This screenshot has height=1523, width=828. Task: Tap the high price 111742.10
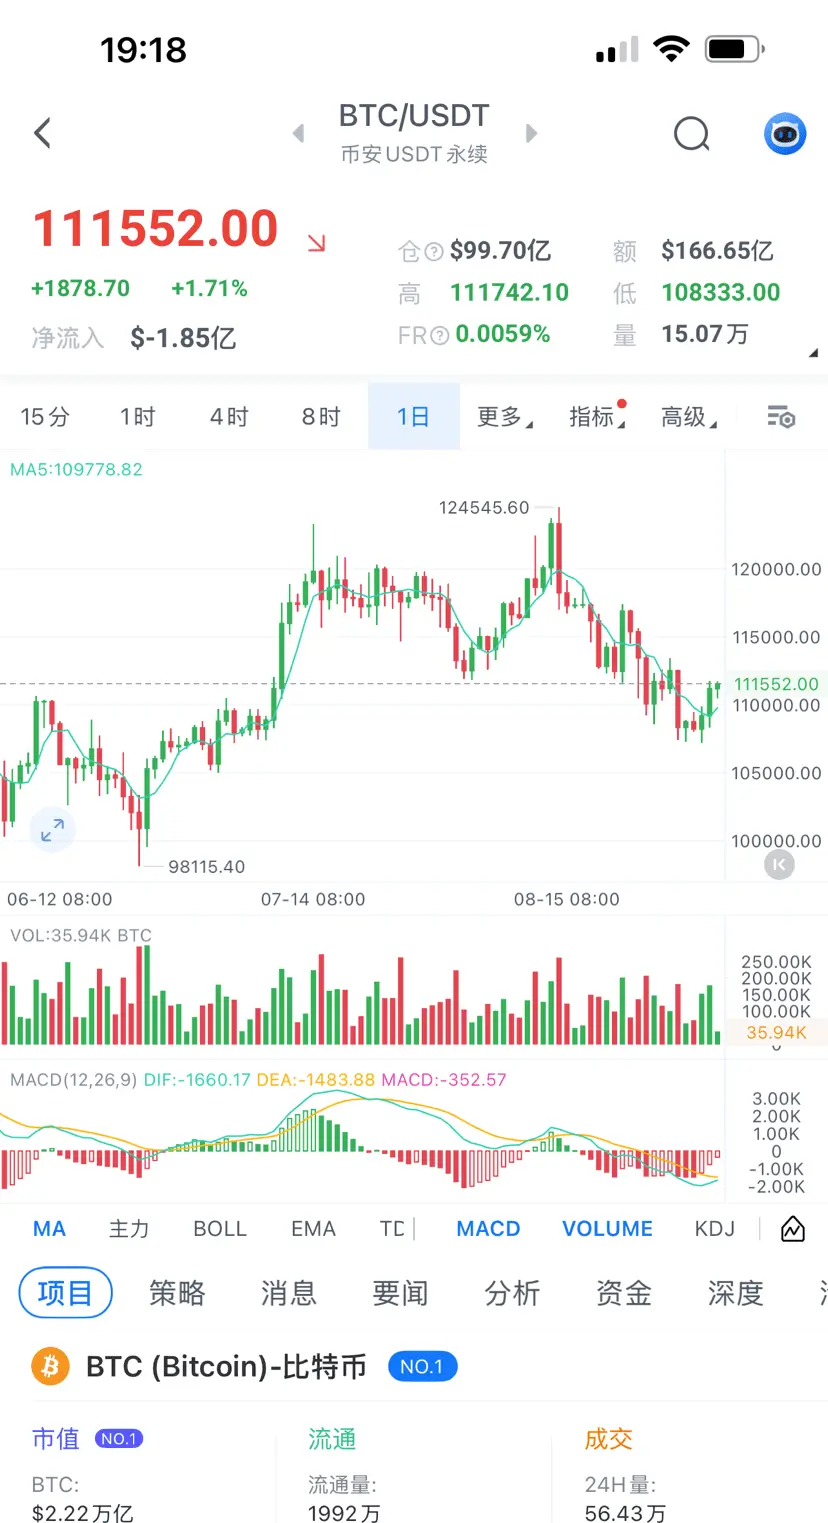coord(509,293)
